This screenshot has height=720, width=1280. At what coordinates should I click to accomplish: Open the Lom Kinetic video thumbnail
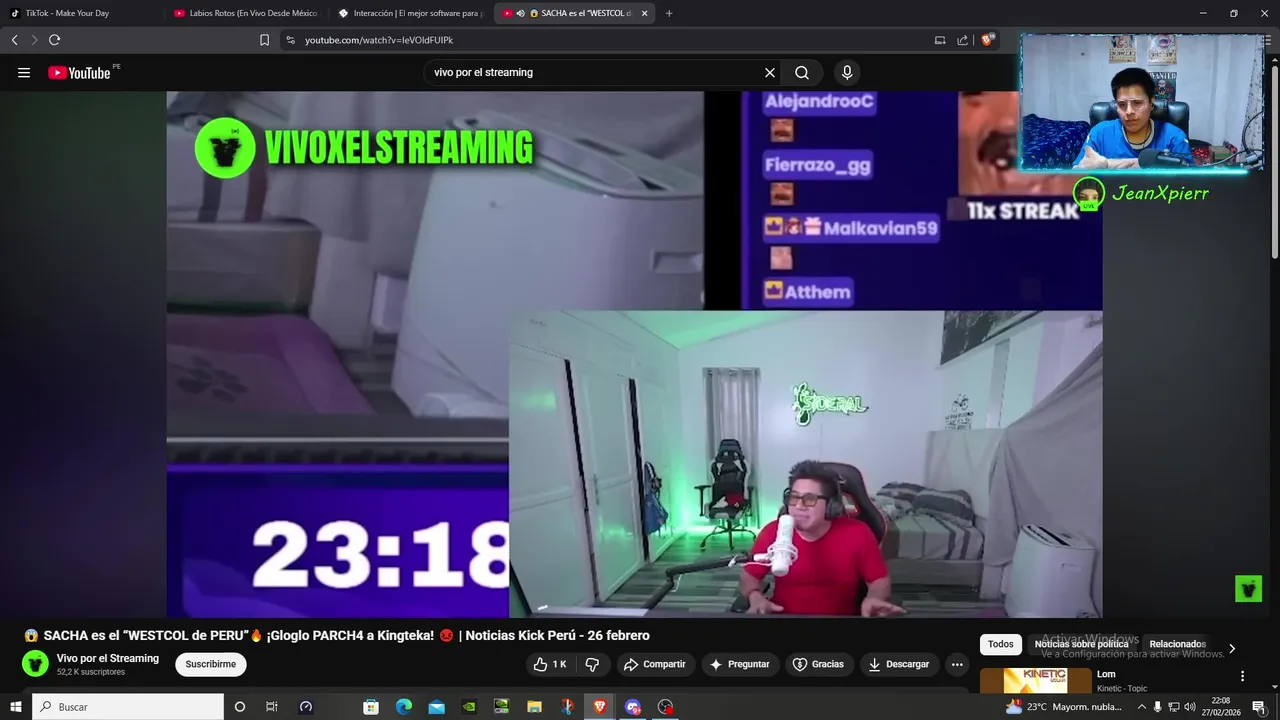(1036, 680)
